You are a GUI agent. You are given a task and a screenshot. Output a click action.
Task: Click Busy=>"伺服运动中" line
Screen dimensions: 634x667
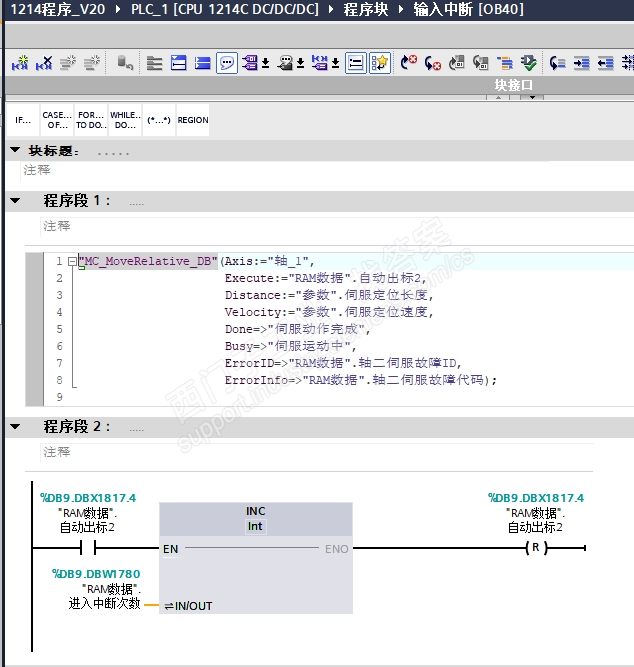(290, 346)
